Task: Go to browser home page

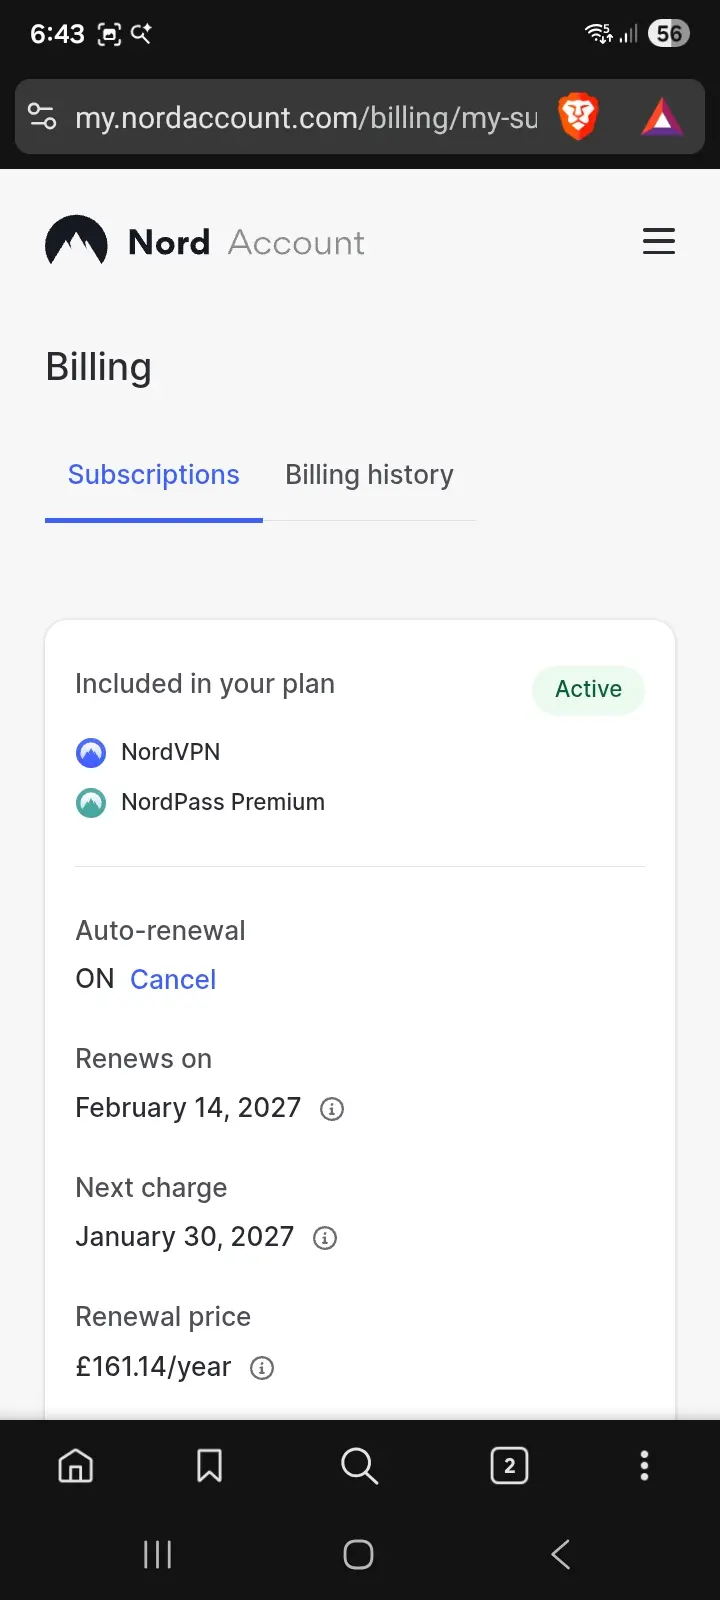Action: 76,1466
